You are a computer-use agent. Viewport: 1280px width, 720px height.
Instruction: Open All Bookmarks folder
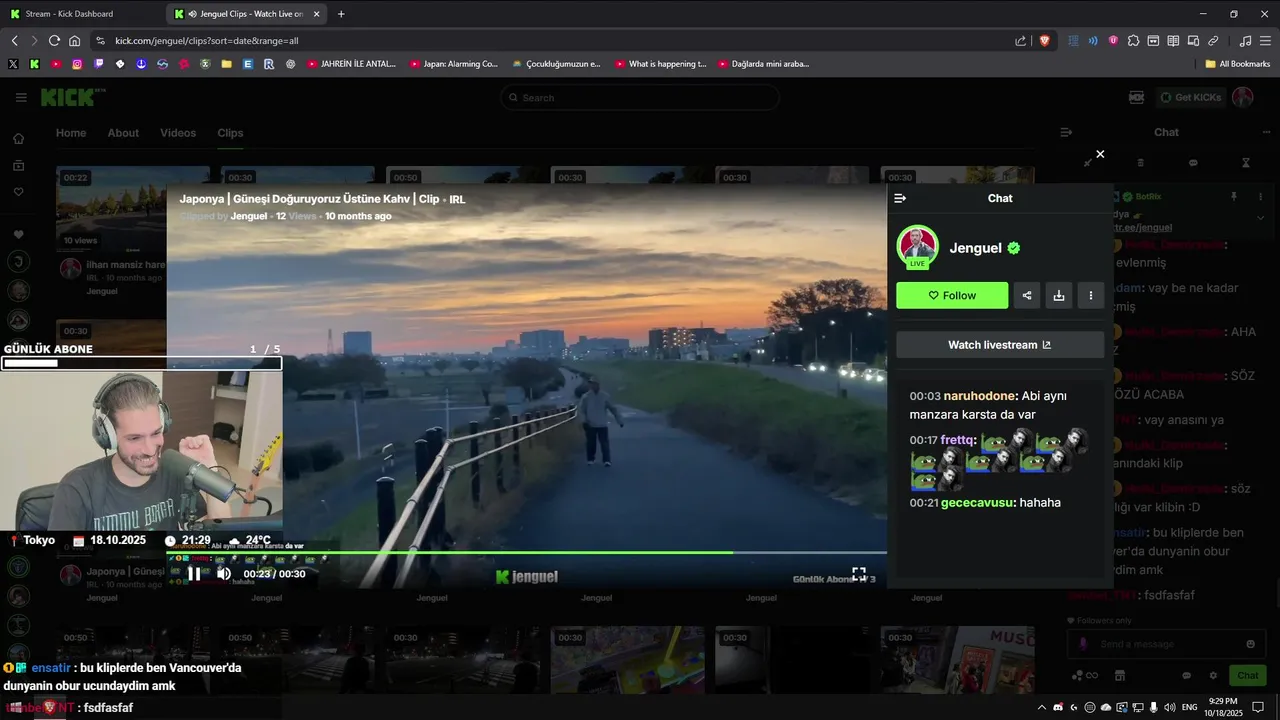point(1238,64)
